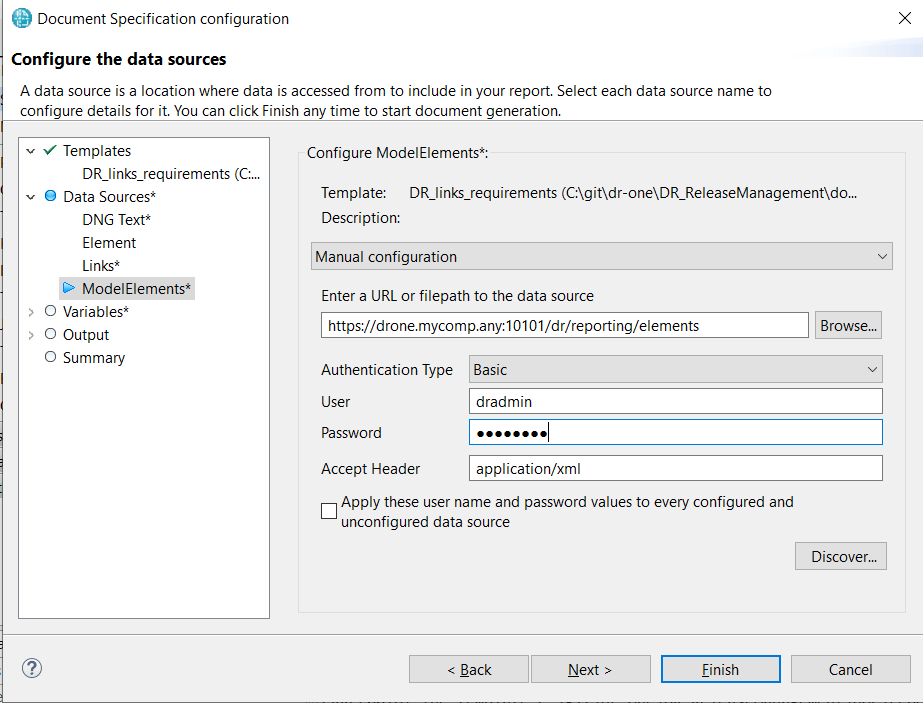Select the Links data source
The image size is (923, 703).
tap(101, 266)
